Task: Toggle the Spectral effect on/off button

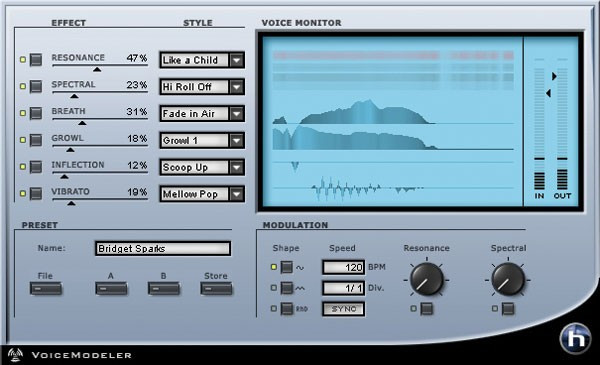Action: (x=36, y=86)
